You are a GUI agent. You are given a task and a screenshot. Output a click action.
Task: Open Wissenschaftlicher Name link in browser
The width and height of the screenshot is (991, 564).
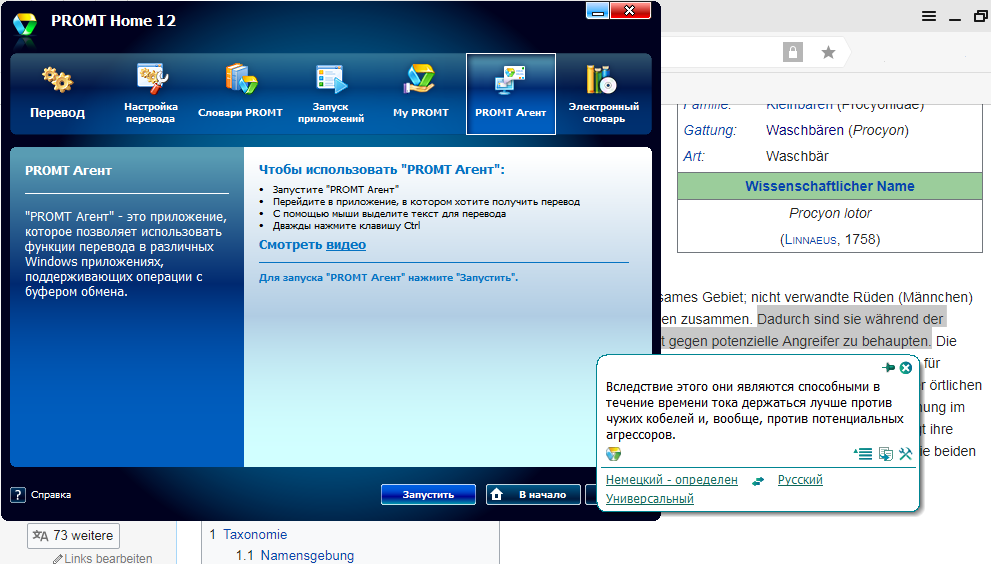(x=830, y=186)
